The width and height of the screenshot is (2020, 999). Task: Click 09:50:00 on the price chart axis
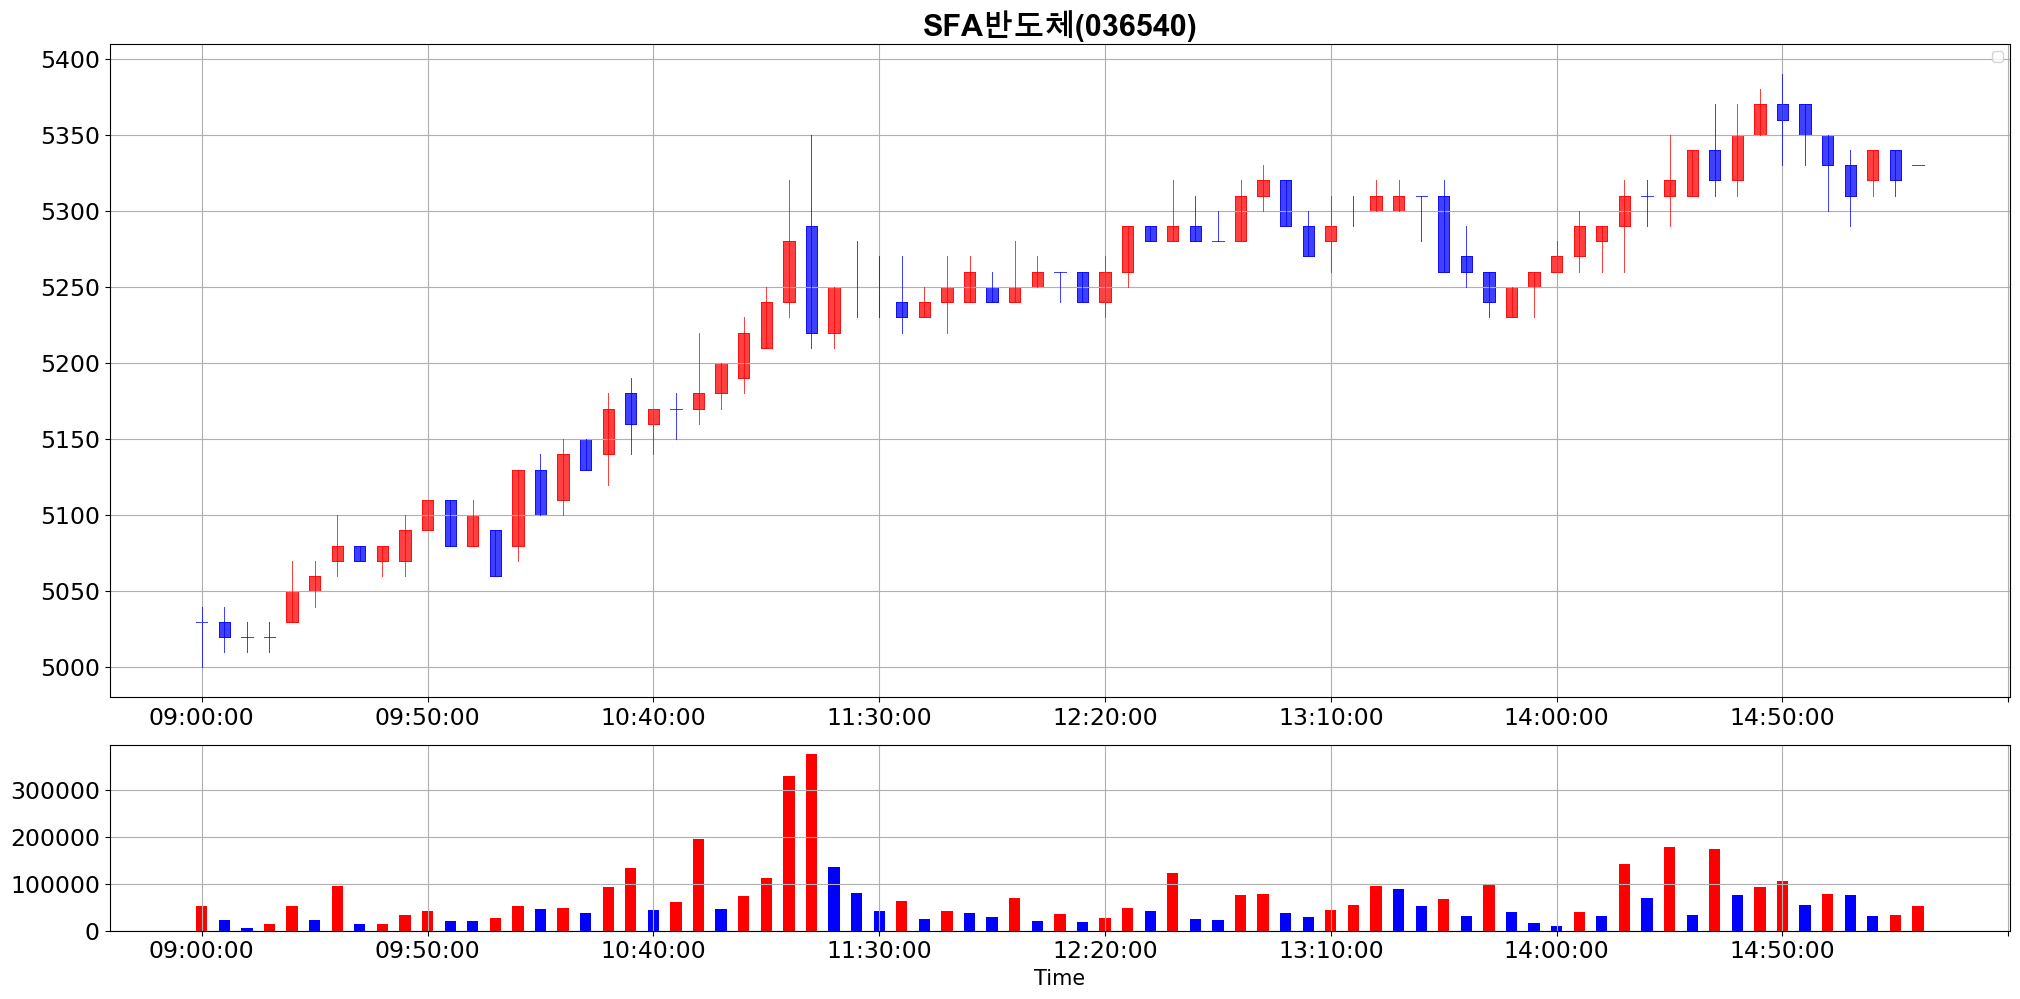[428, 717]
